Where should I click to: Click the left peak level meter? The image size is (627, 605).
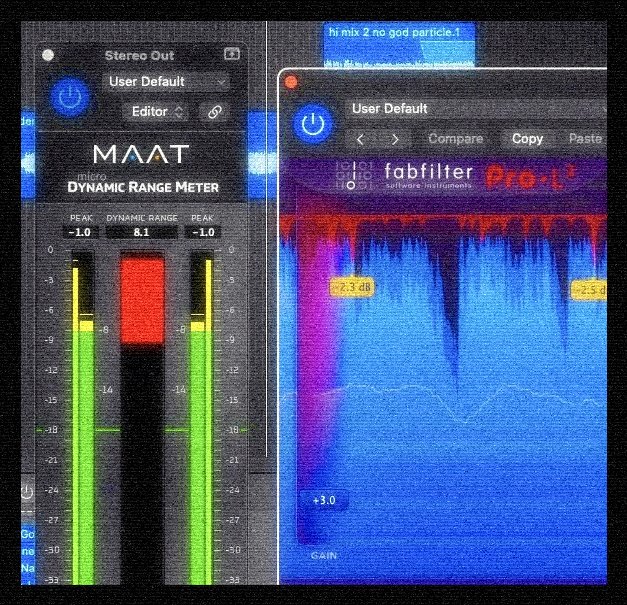[x=83, y=417]
